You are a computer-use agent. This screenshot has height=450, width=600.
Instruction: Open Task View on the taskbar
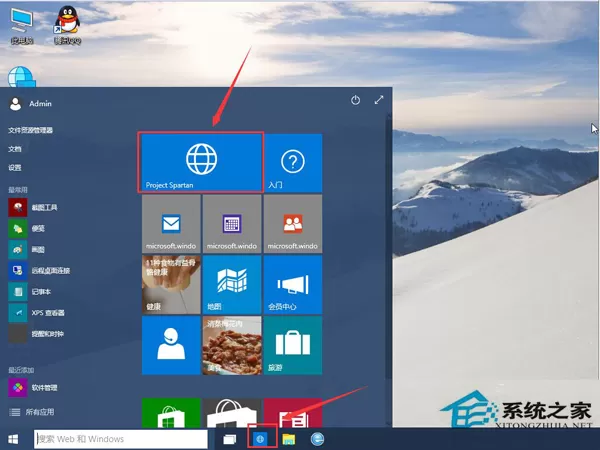(230, 439)
